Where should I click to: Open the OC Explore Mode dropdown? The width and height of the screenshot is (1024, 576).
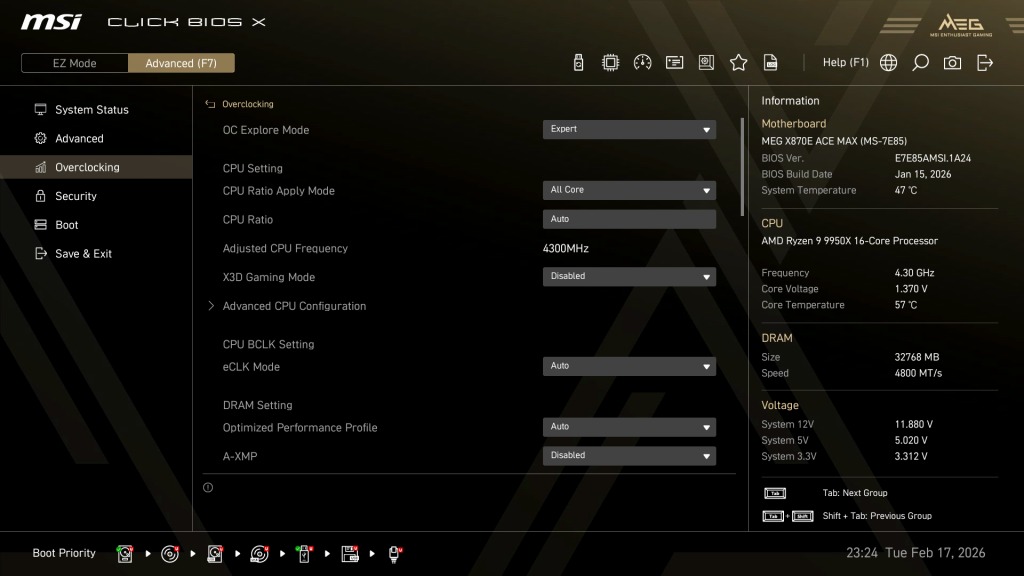click(x=629, y=129)
